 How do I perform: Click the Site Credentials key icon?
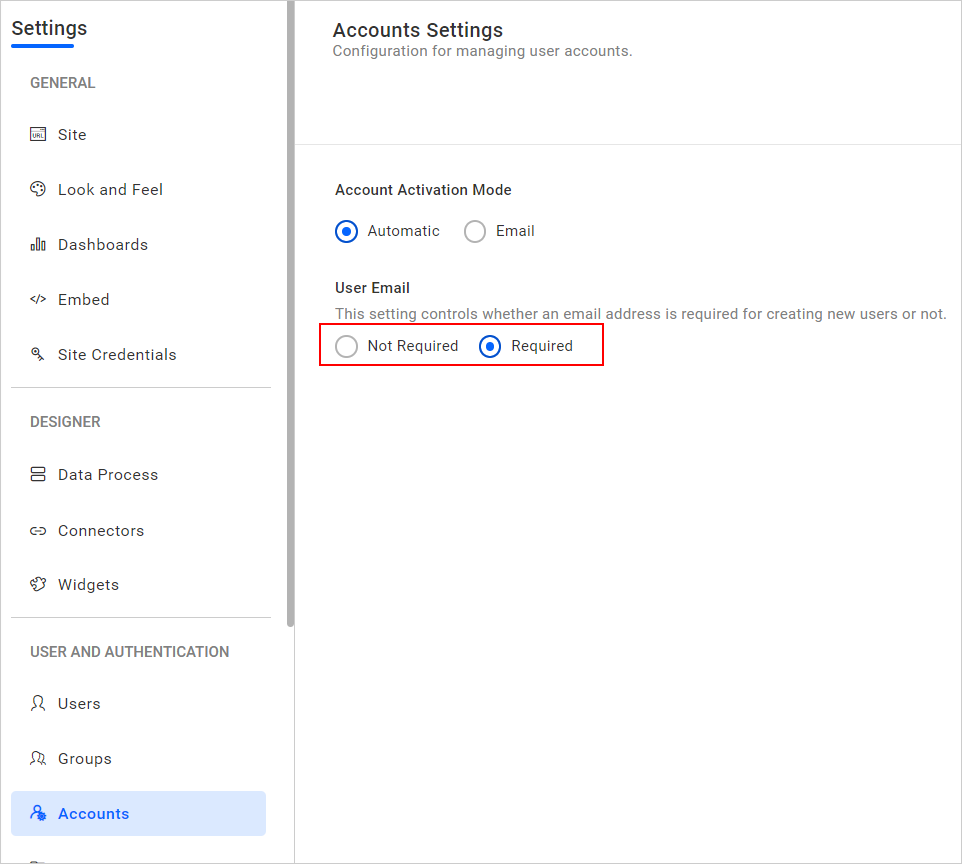38,354
